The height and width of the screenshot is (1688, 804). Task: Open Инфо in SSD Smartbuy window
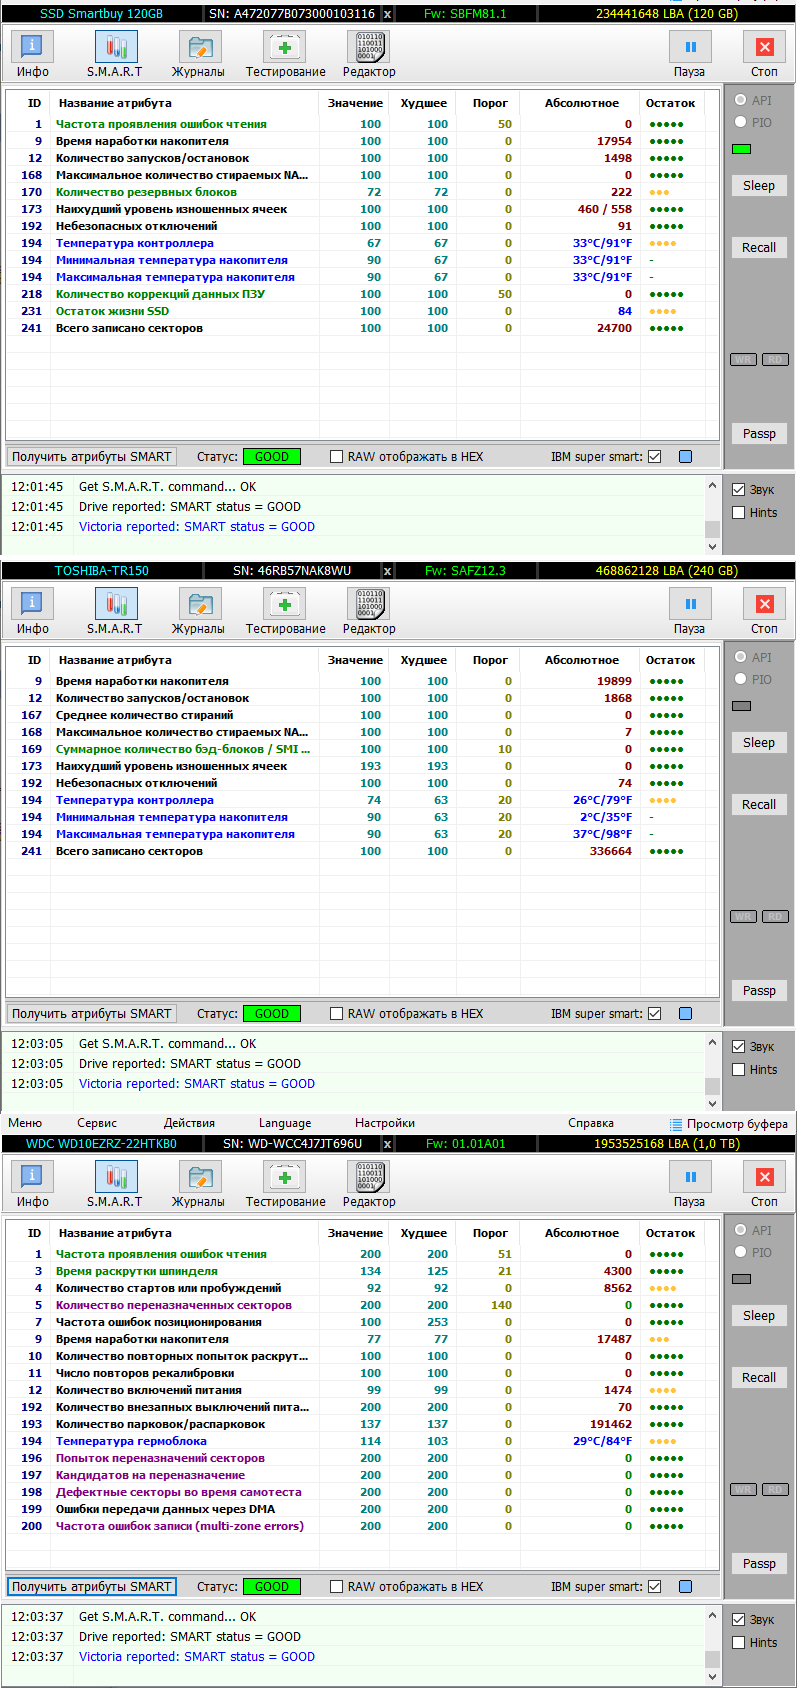point(32,54)
